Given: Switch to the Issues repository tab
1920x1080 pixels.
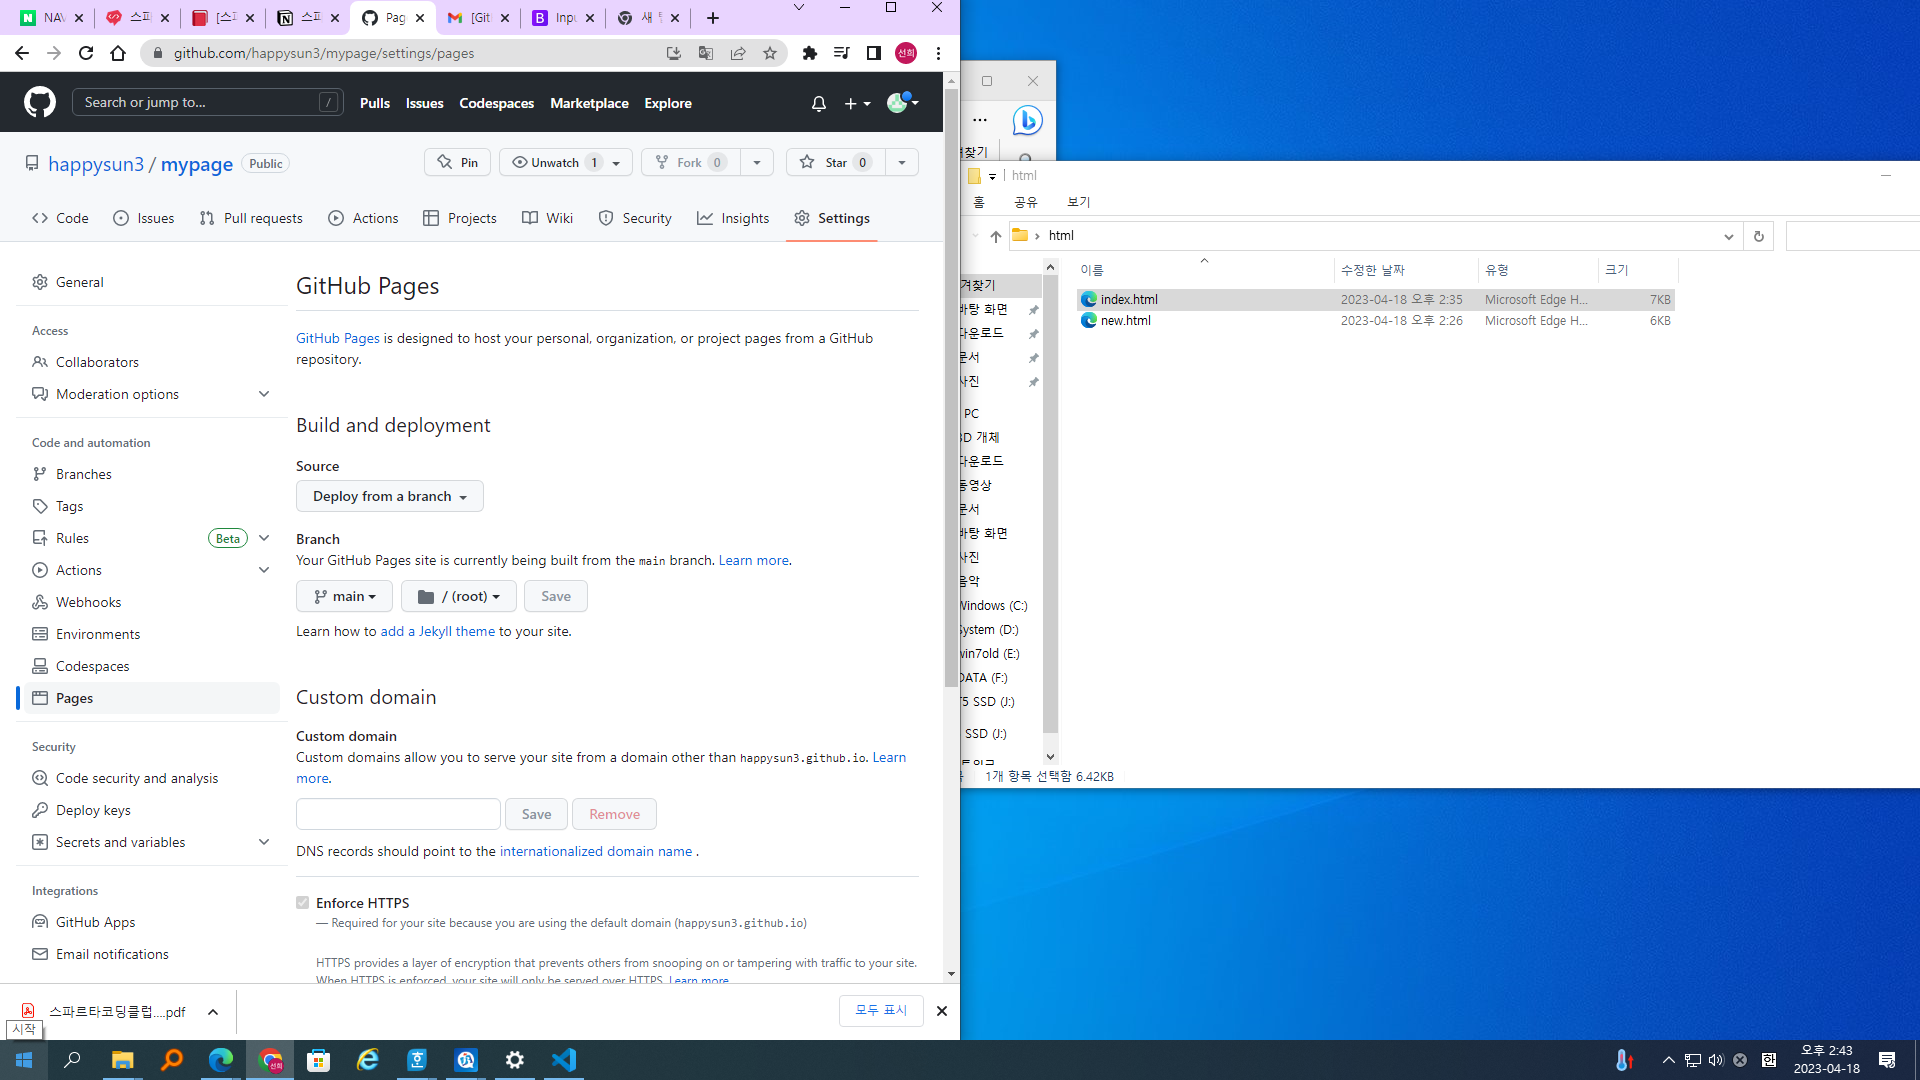Looking at the screenshot, I should (143, 218).
